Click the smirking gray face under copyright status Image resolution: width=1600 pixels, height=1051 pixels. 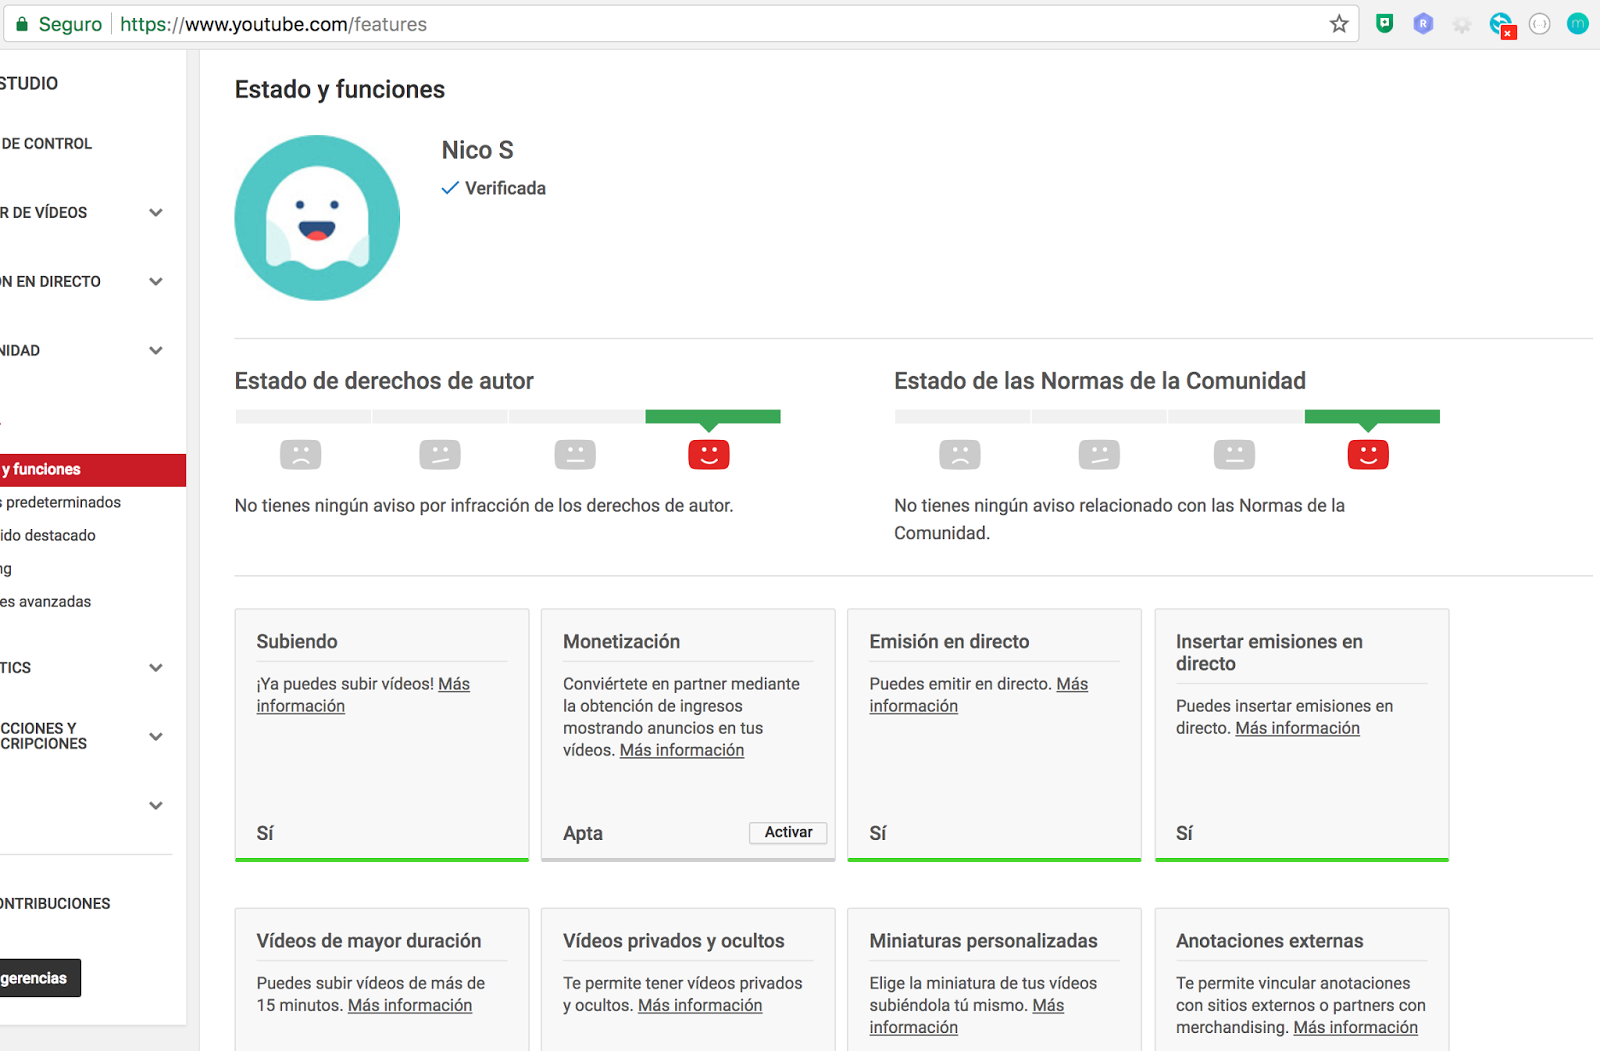pyautogui.click(x=440, y=455)
